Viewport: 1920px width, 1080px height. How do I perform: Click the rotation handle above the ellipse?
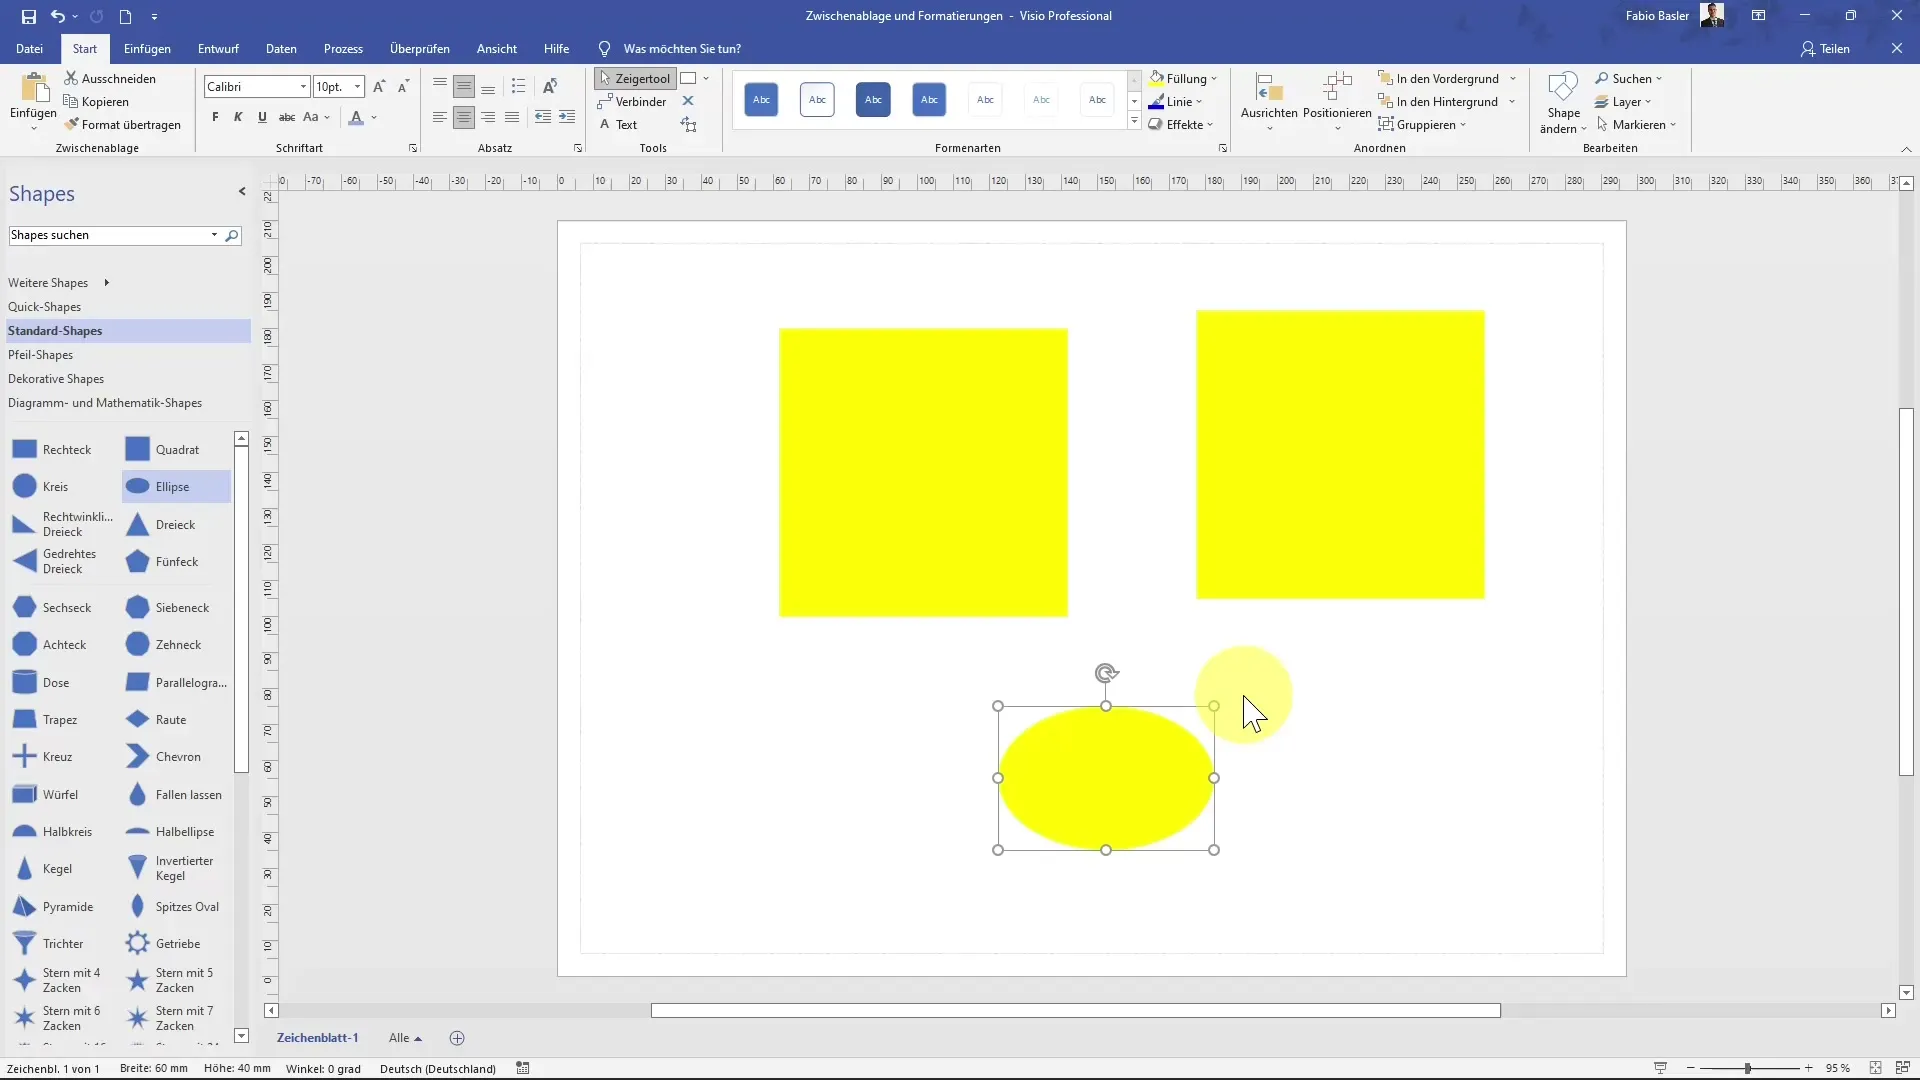(x=1106, y=673)
